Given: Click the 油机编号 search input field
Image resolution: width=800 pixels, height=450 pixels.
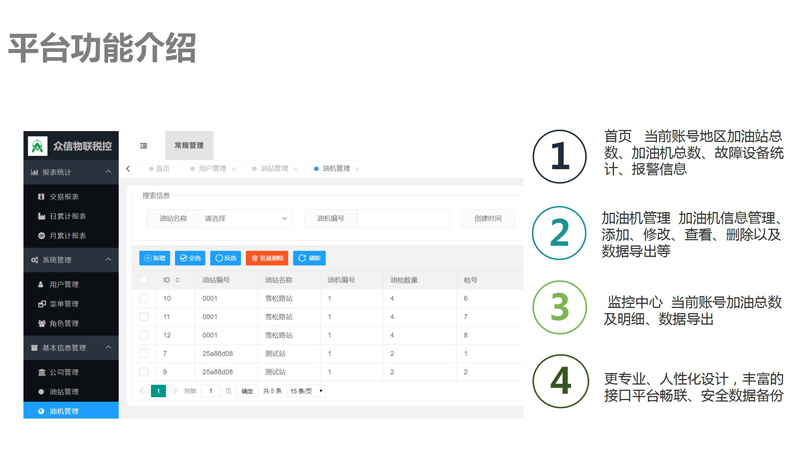Looking at the screenshot, I should point(402,218).
